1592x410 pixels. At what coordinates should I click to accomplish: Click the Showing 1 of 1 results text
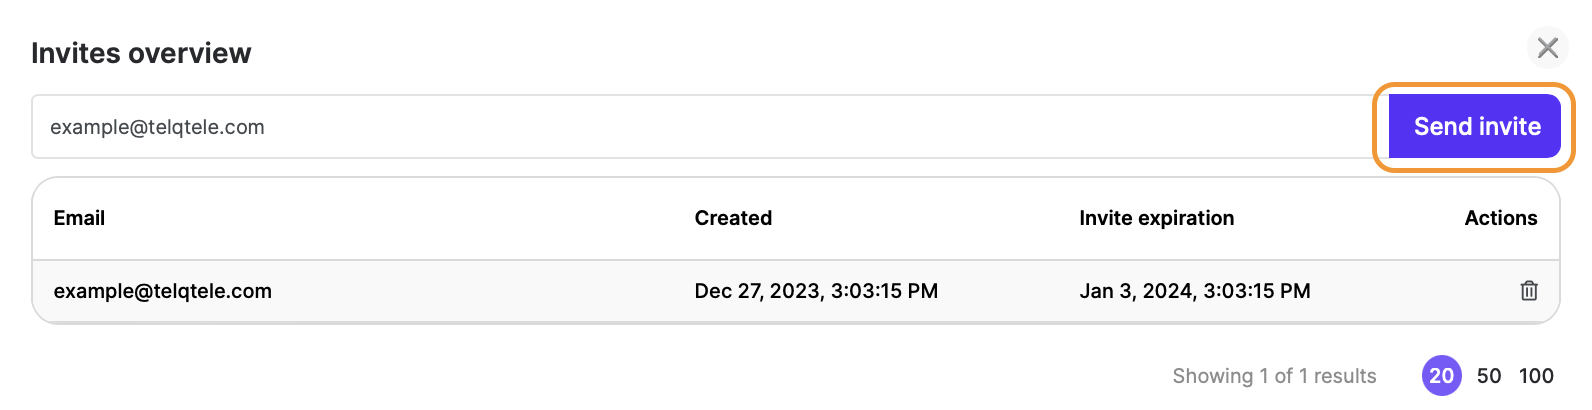1274,376
